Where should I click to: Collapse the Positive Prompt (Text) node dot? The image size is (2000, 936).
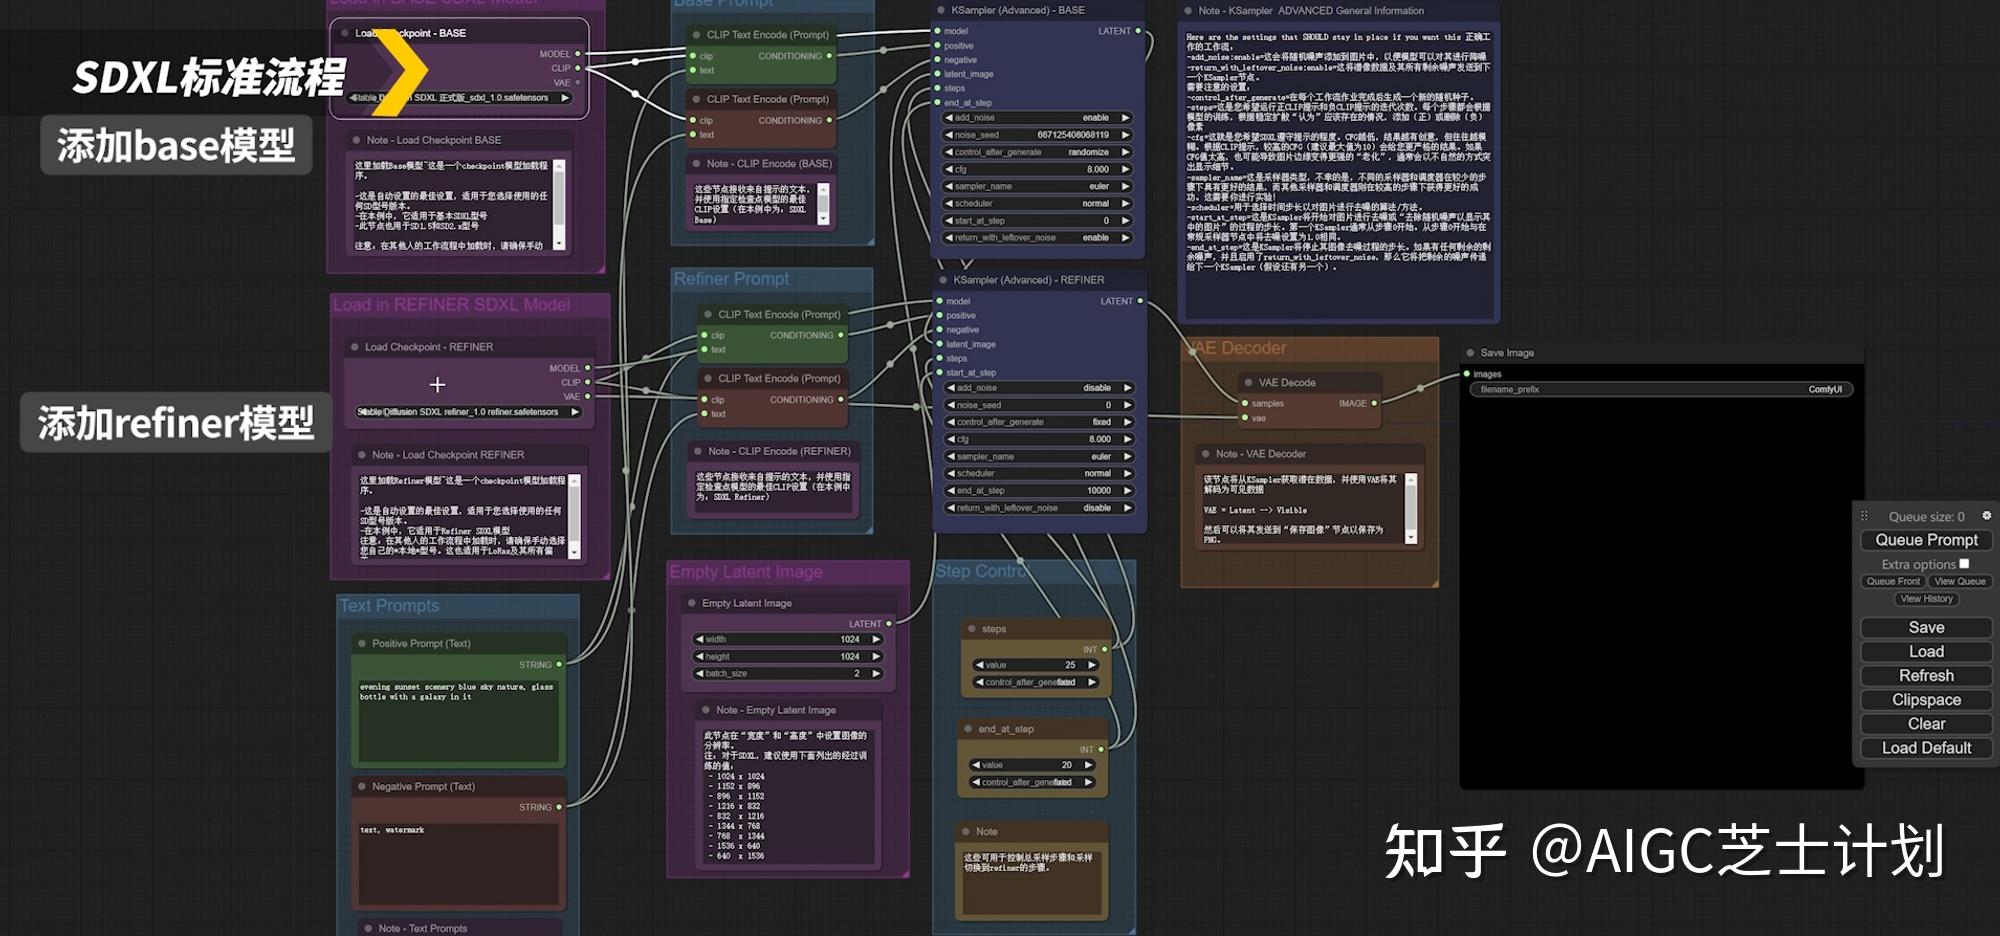pos(363,643)
